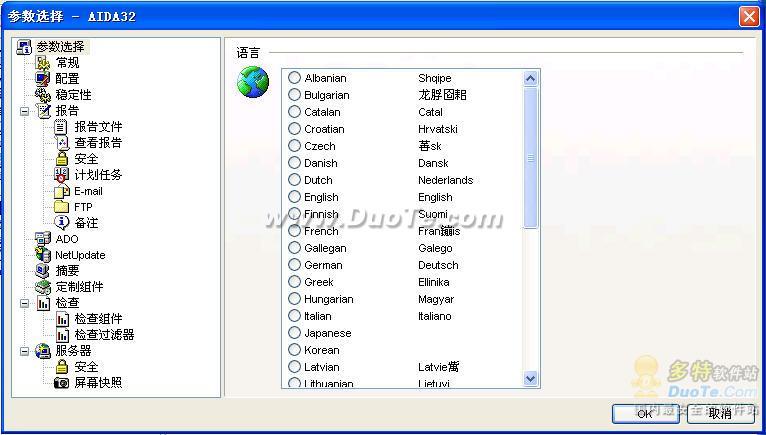The height and width of the screenshot is (435, 766).
Task: Choose Japanese language option
Action: [294, 332]
